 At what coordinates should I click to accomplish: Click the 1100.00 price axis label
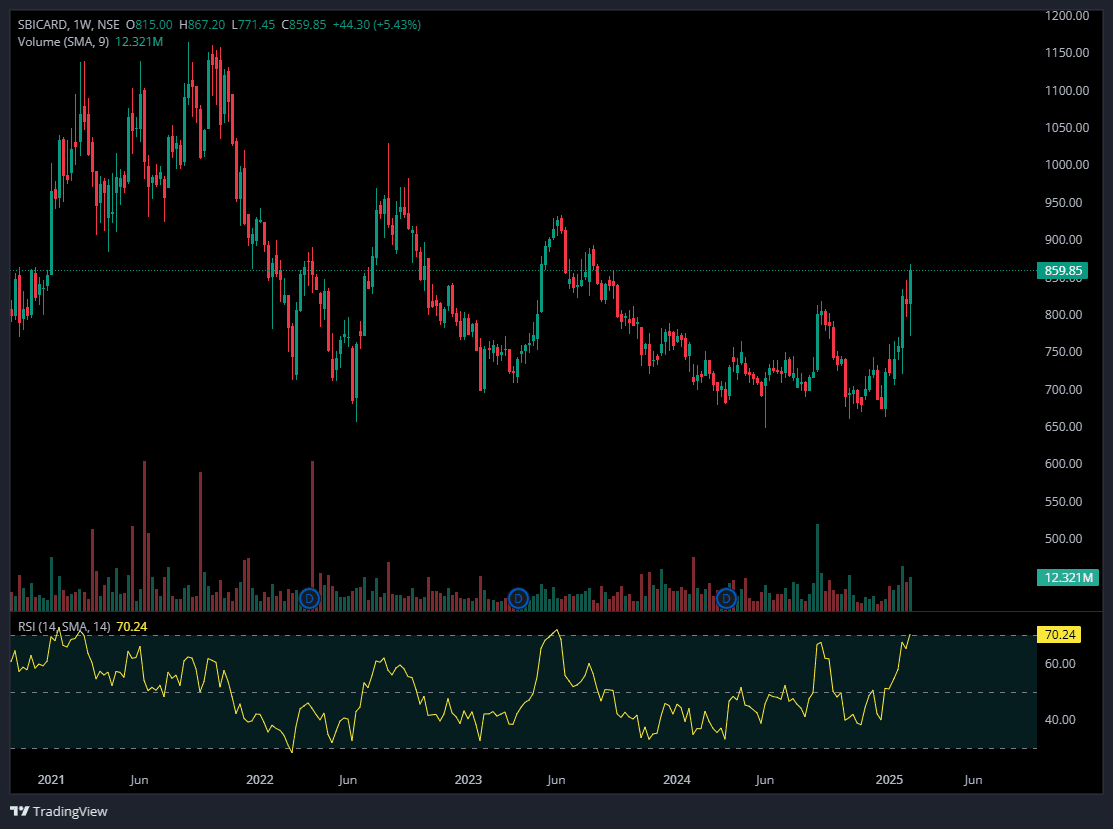tap(1067, 90)
